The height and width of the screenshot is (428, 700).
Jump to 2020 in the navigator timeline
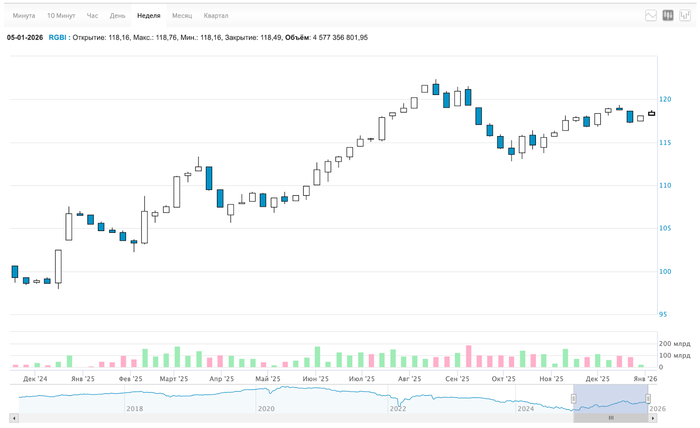click(265, 409)
